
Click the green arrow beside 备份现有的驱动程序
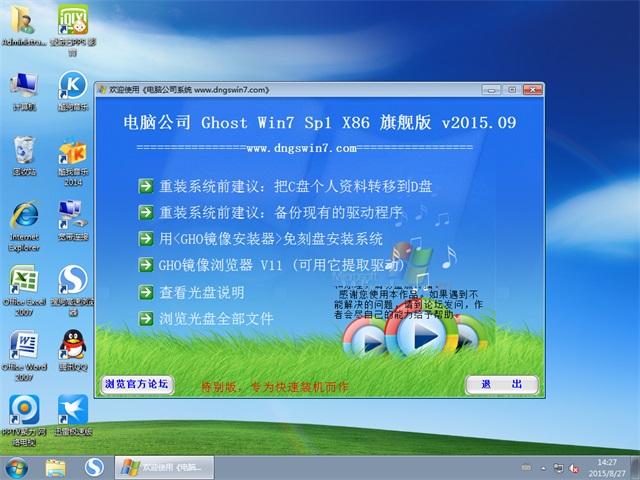146,212
